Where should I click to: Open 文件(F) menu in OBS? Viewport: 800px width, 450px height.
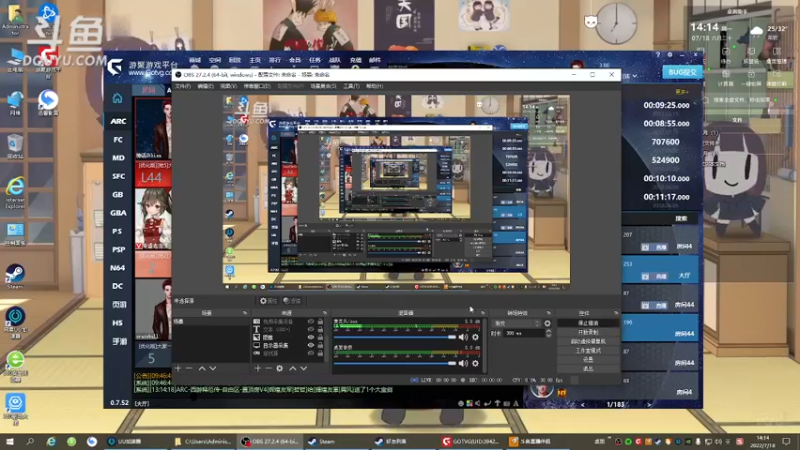[x=183, y=86]
